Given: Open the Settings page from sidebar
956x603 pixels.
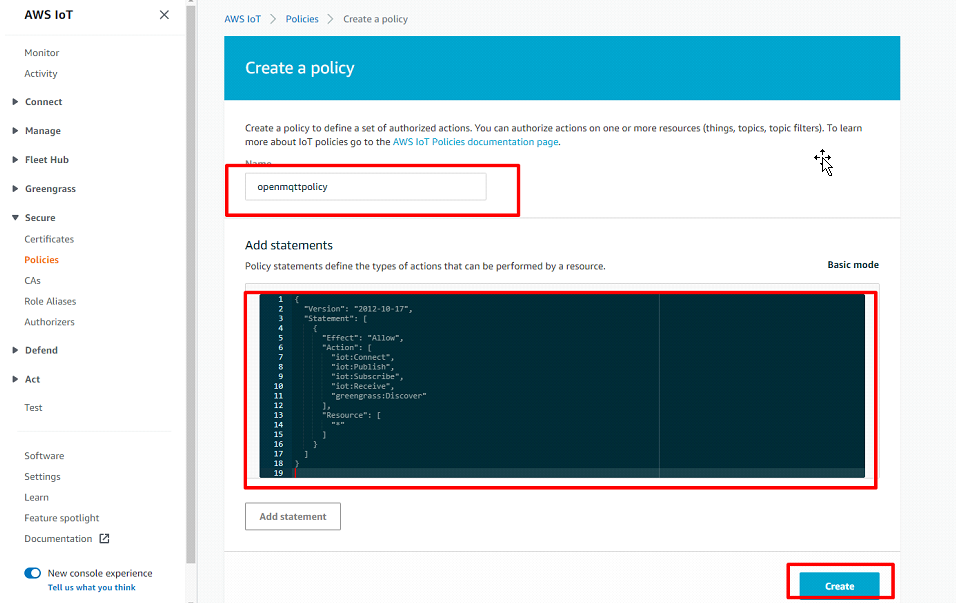Looking at the screenshot, I should coord(41,476).
